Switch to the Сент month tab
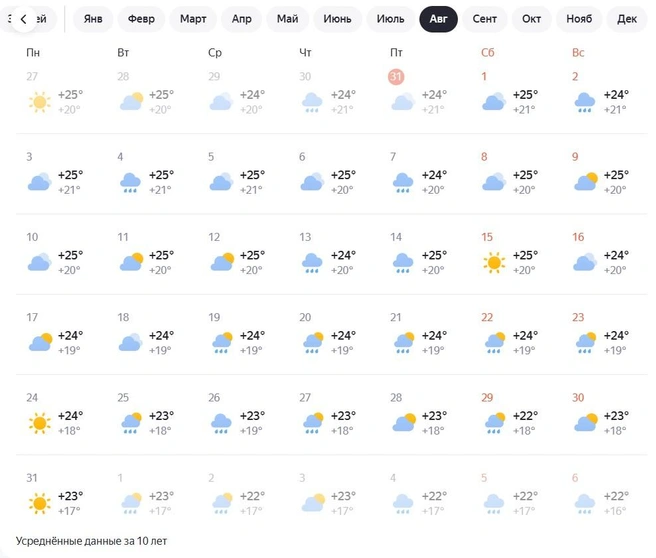 pyautogui.click(x=484, y=19)
